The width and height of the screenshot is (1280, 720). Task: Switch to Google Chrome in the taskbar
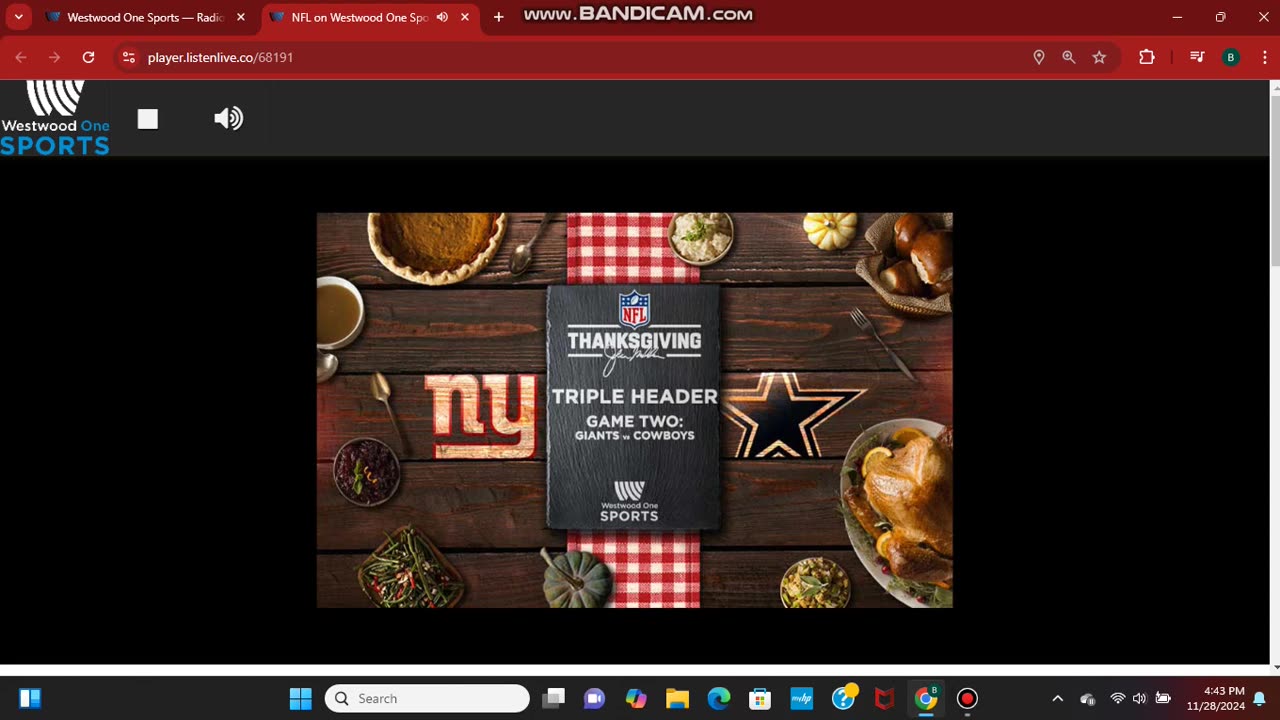tap(927, 698)
